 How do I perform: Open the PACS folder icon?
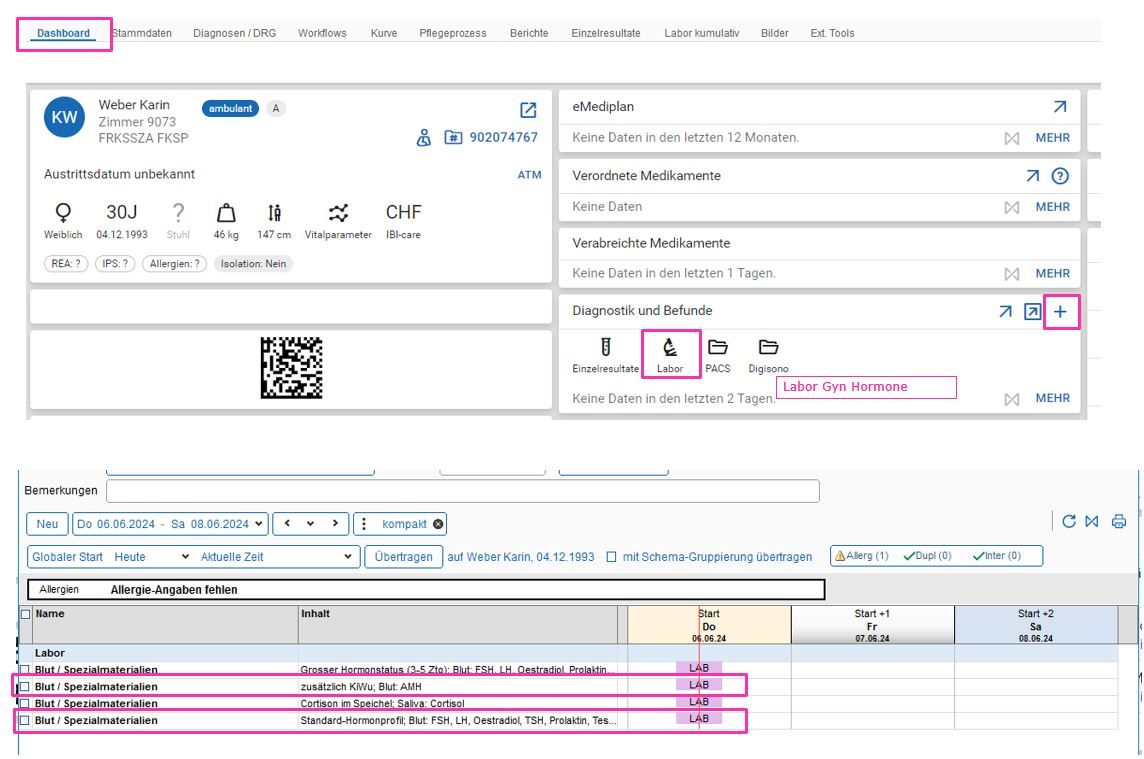[717, 348]
